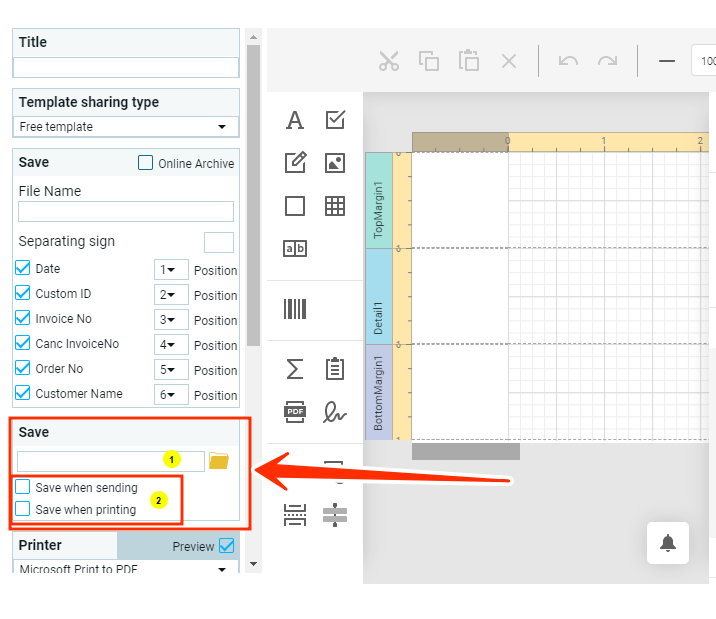Image resolution: width=716 pixels, height=619 pixels.
Task: Select the TopMargin1 band
Action: coord(379,200)
